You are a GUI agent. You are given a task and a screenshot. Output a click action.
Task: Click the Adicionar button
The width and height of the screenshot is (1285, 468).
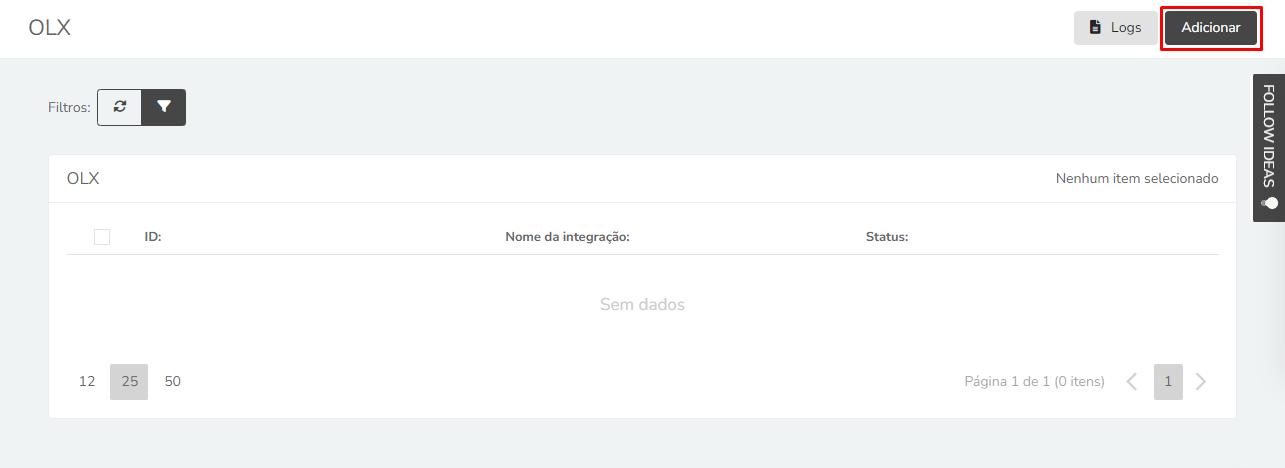click(1211, 28)
